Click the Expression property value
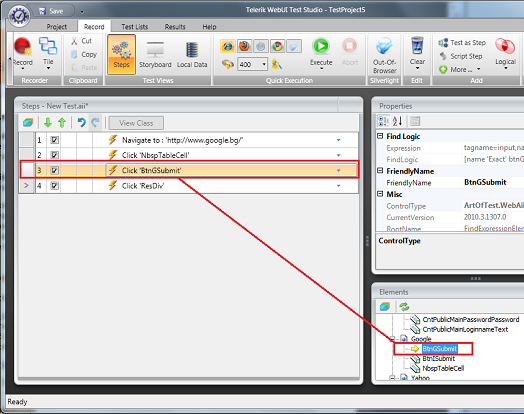524x414 pixels. point(493,148)
